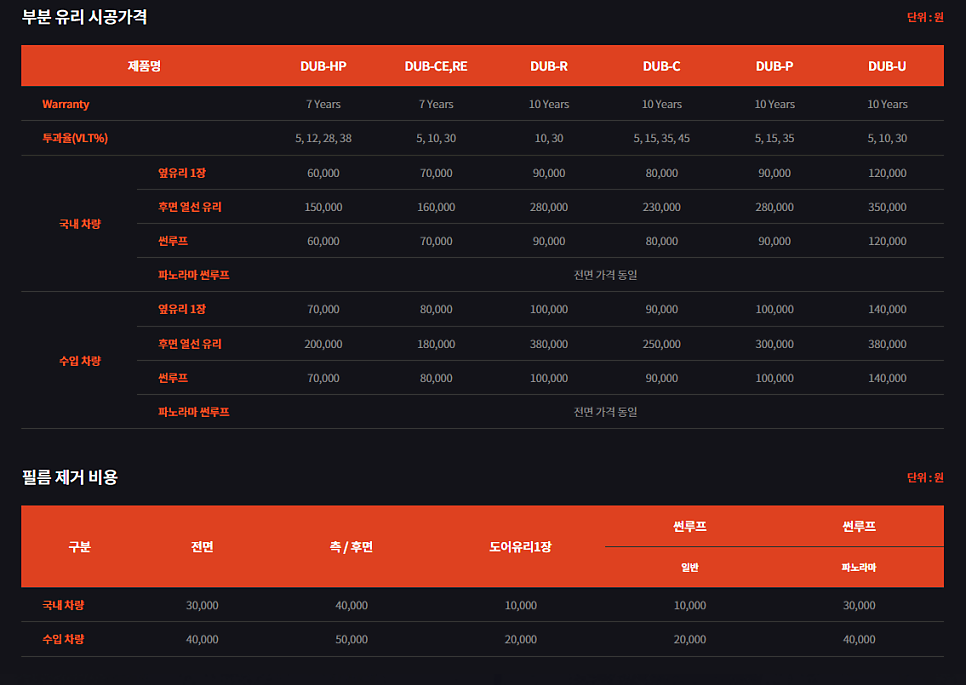Select the 160,000 price cell
Image resolution: width=966 pixels, height=685 pixels.
(436, 207)
